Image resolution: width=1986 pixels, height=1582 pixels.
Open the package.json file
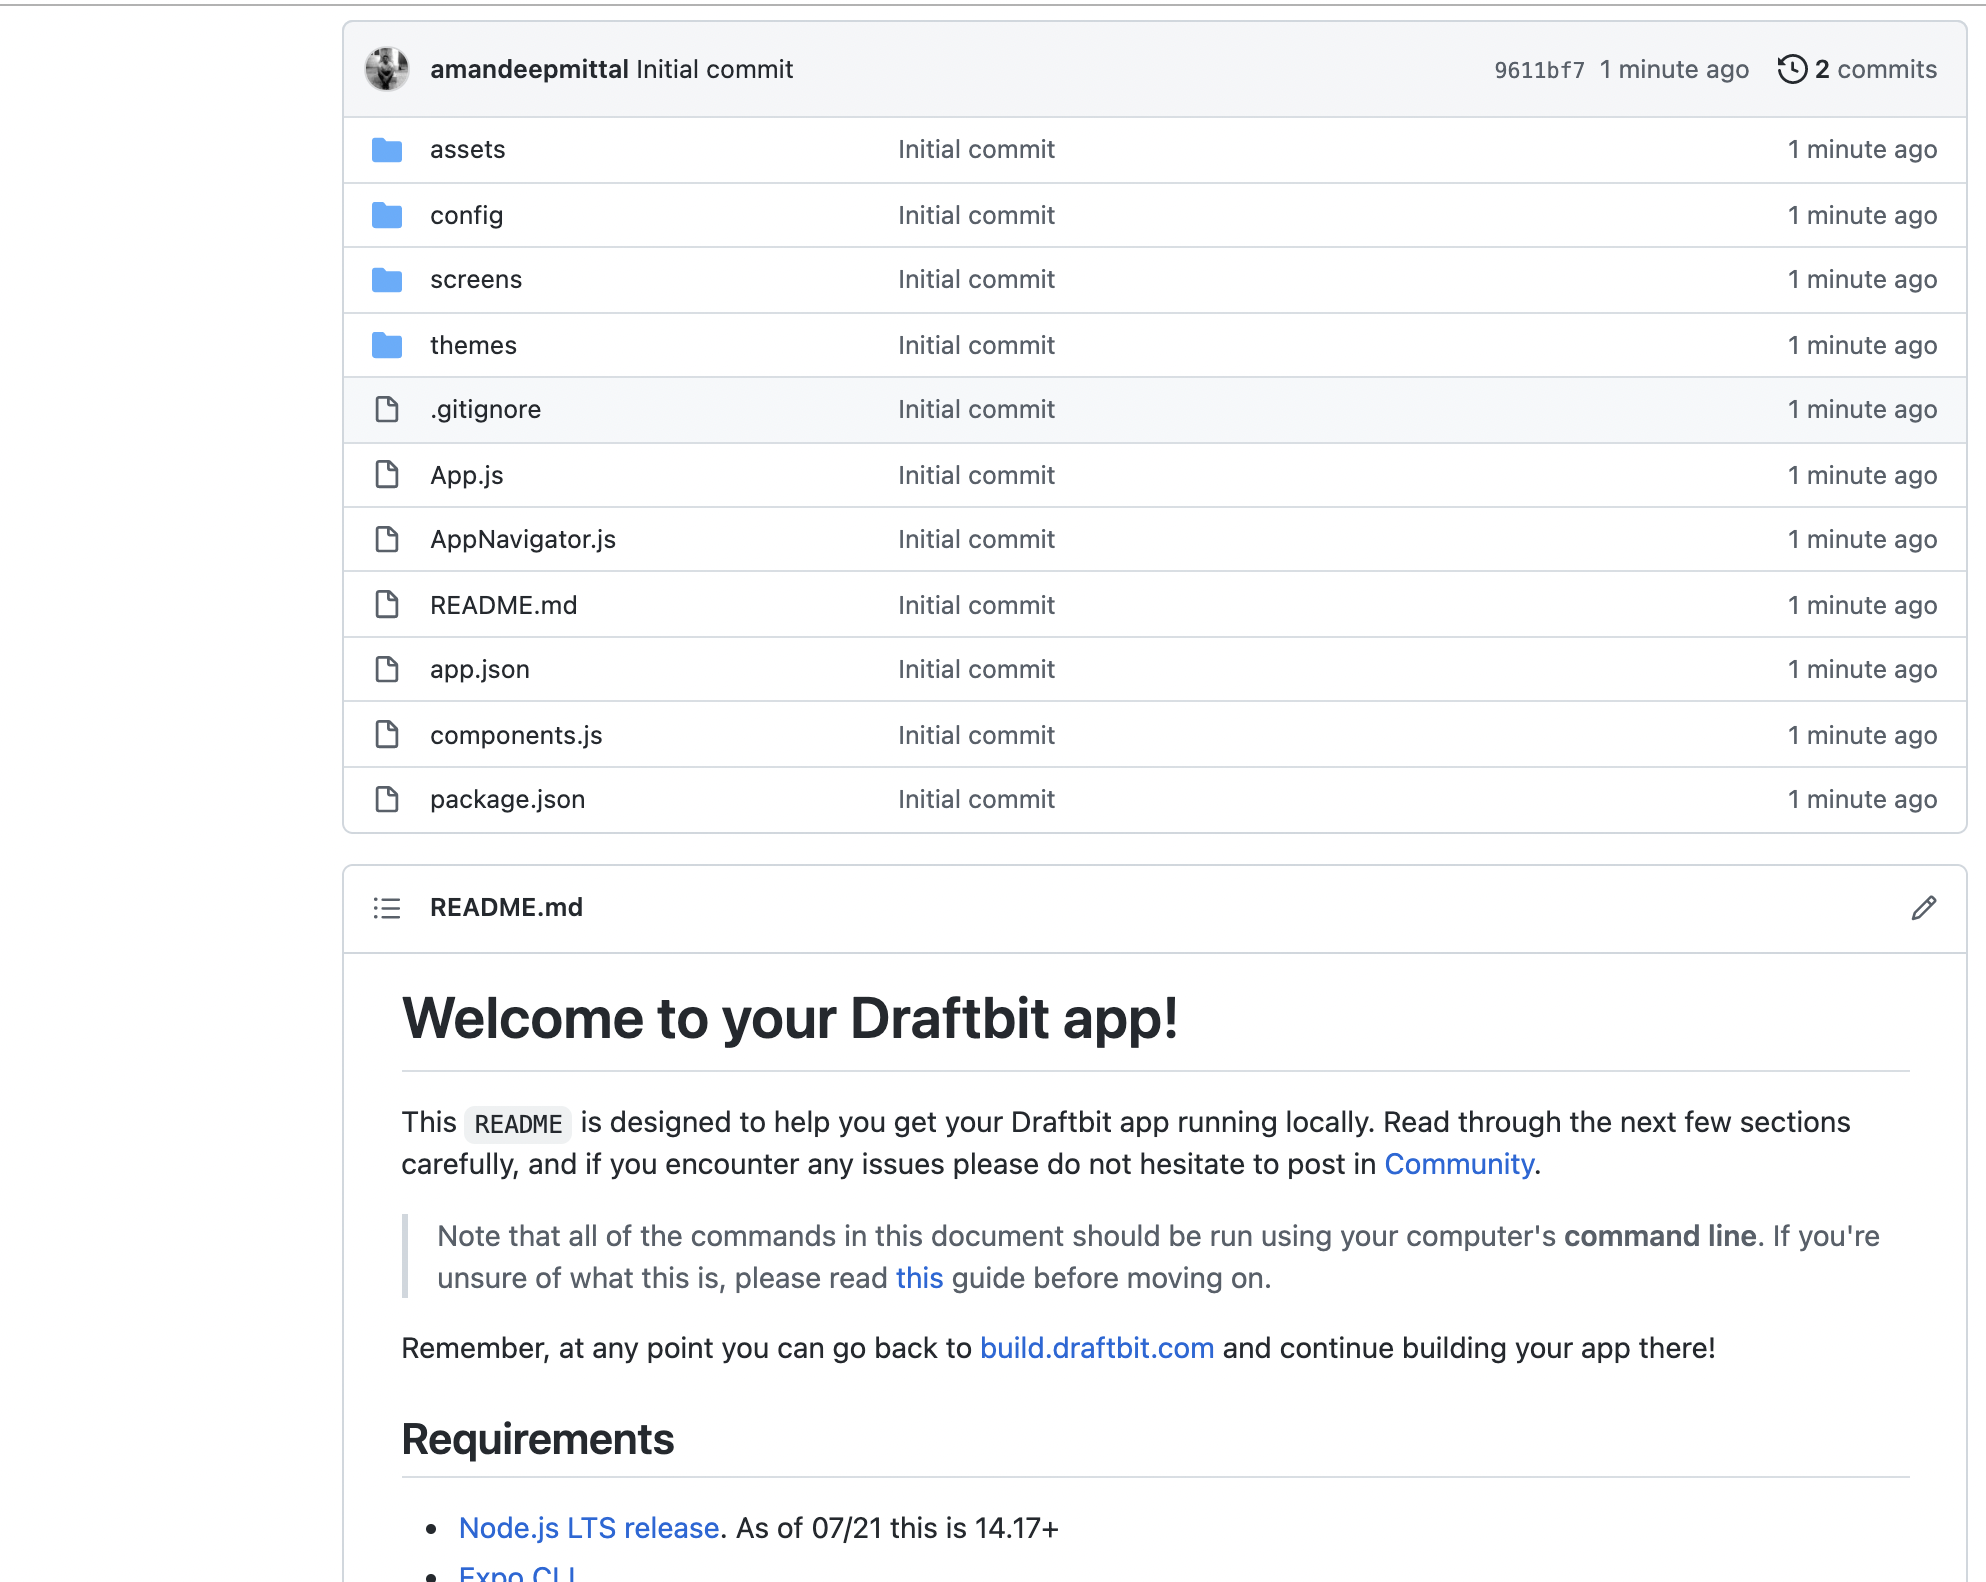coord(507,799)
